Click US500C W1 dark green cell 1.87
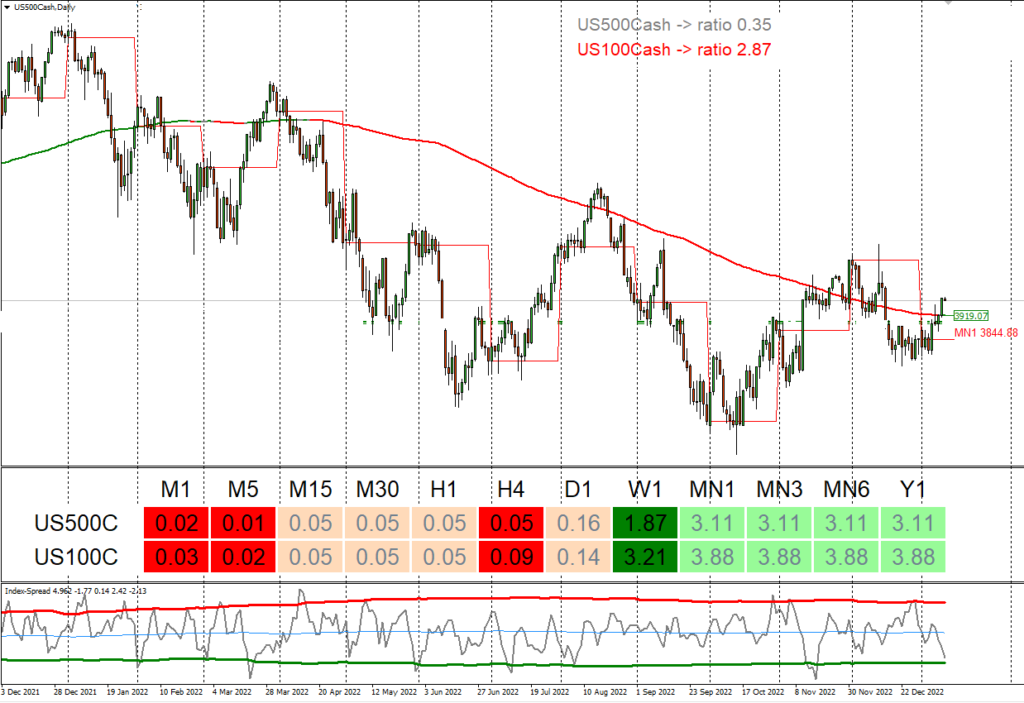Viewport: 1024px width, 703px height. click(645, 523)
